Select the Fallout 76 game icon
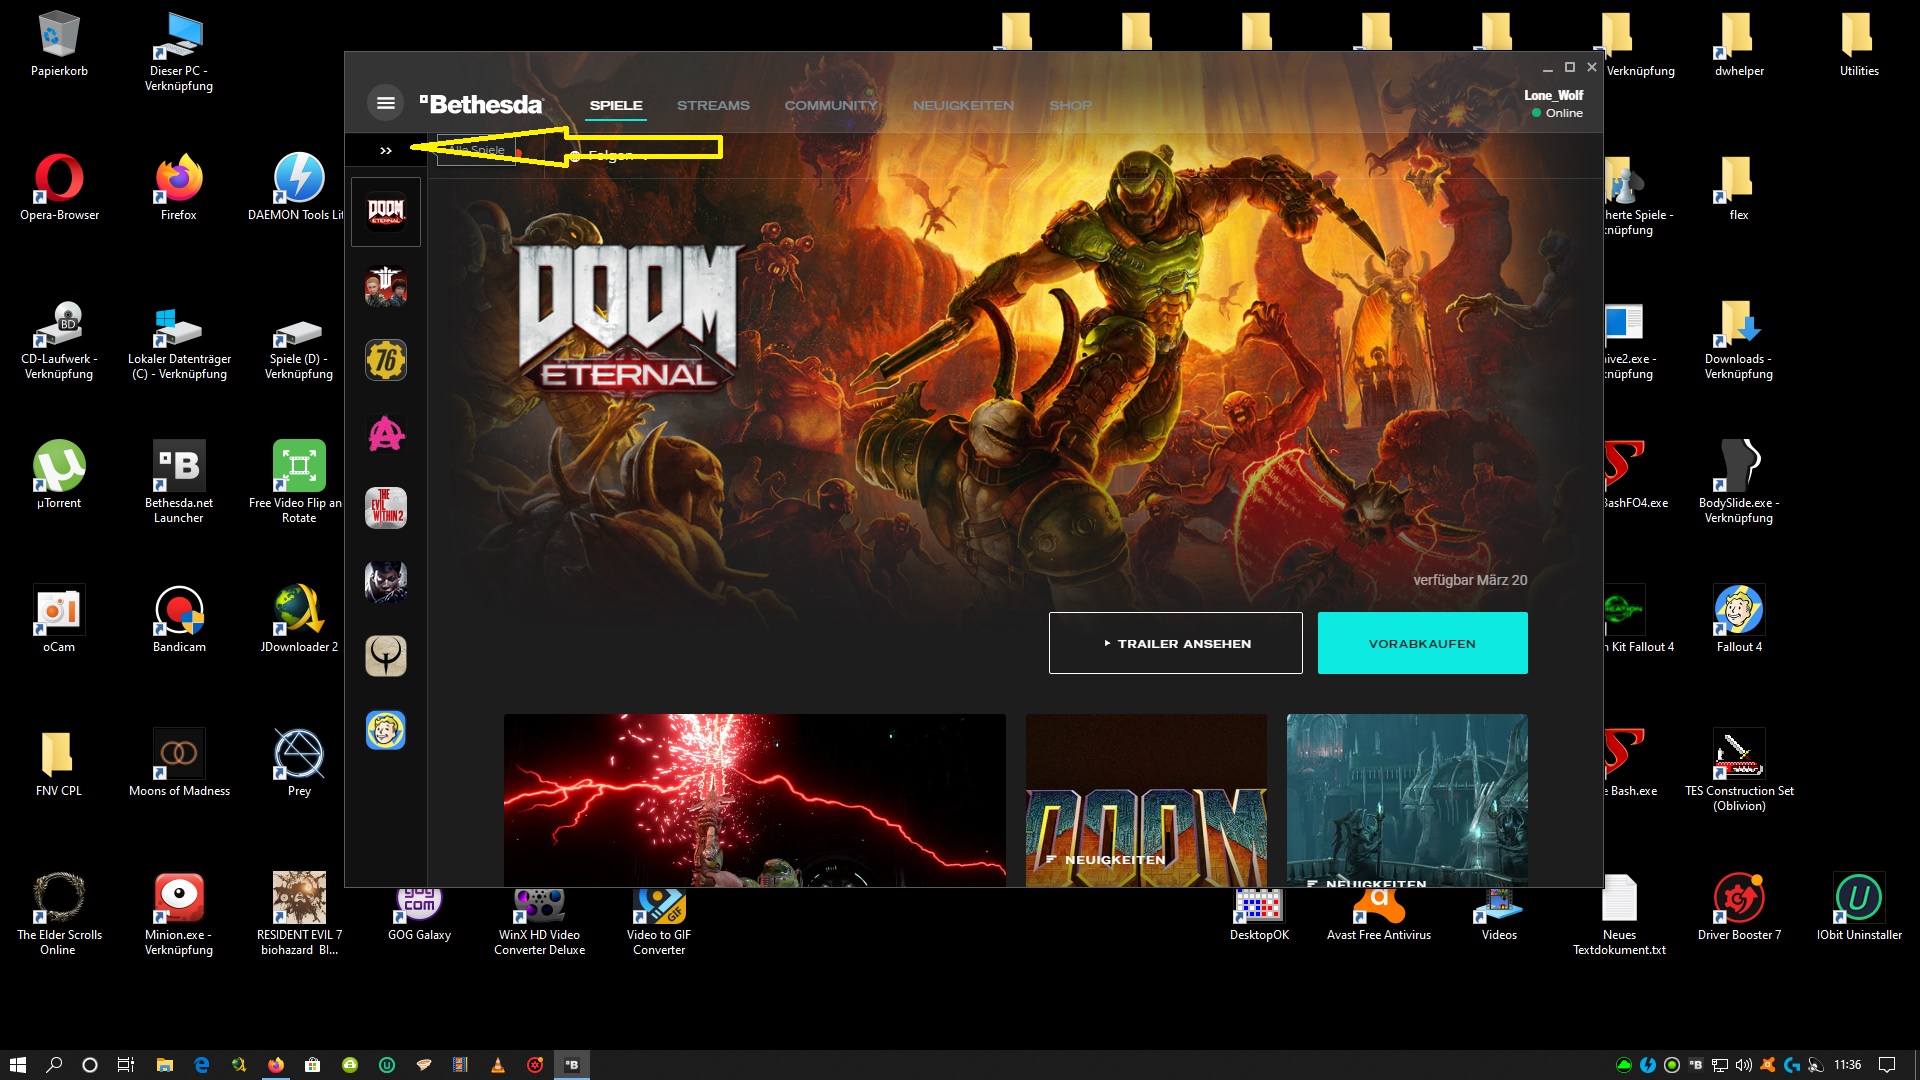The width and height of the screenshot is (1920, 1080). pos(386,360)
